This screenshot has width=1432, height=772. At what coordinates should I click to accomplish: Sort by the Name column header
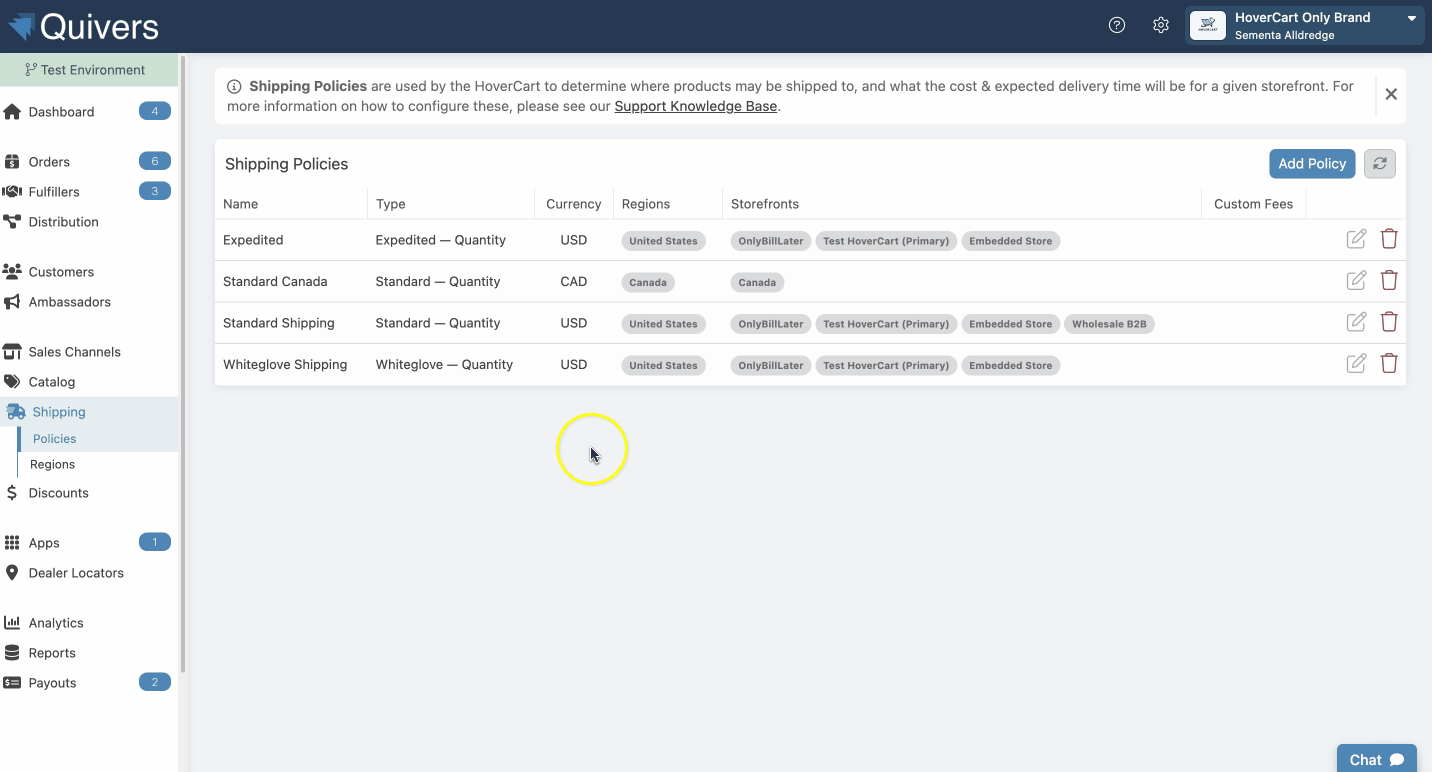pos(240,204)
